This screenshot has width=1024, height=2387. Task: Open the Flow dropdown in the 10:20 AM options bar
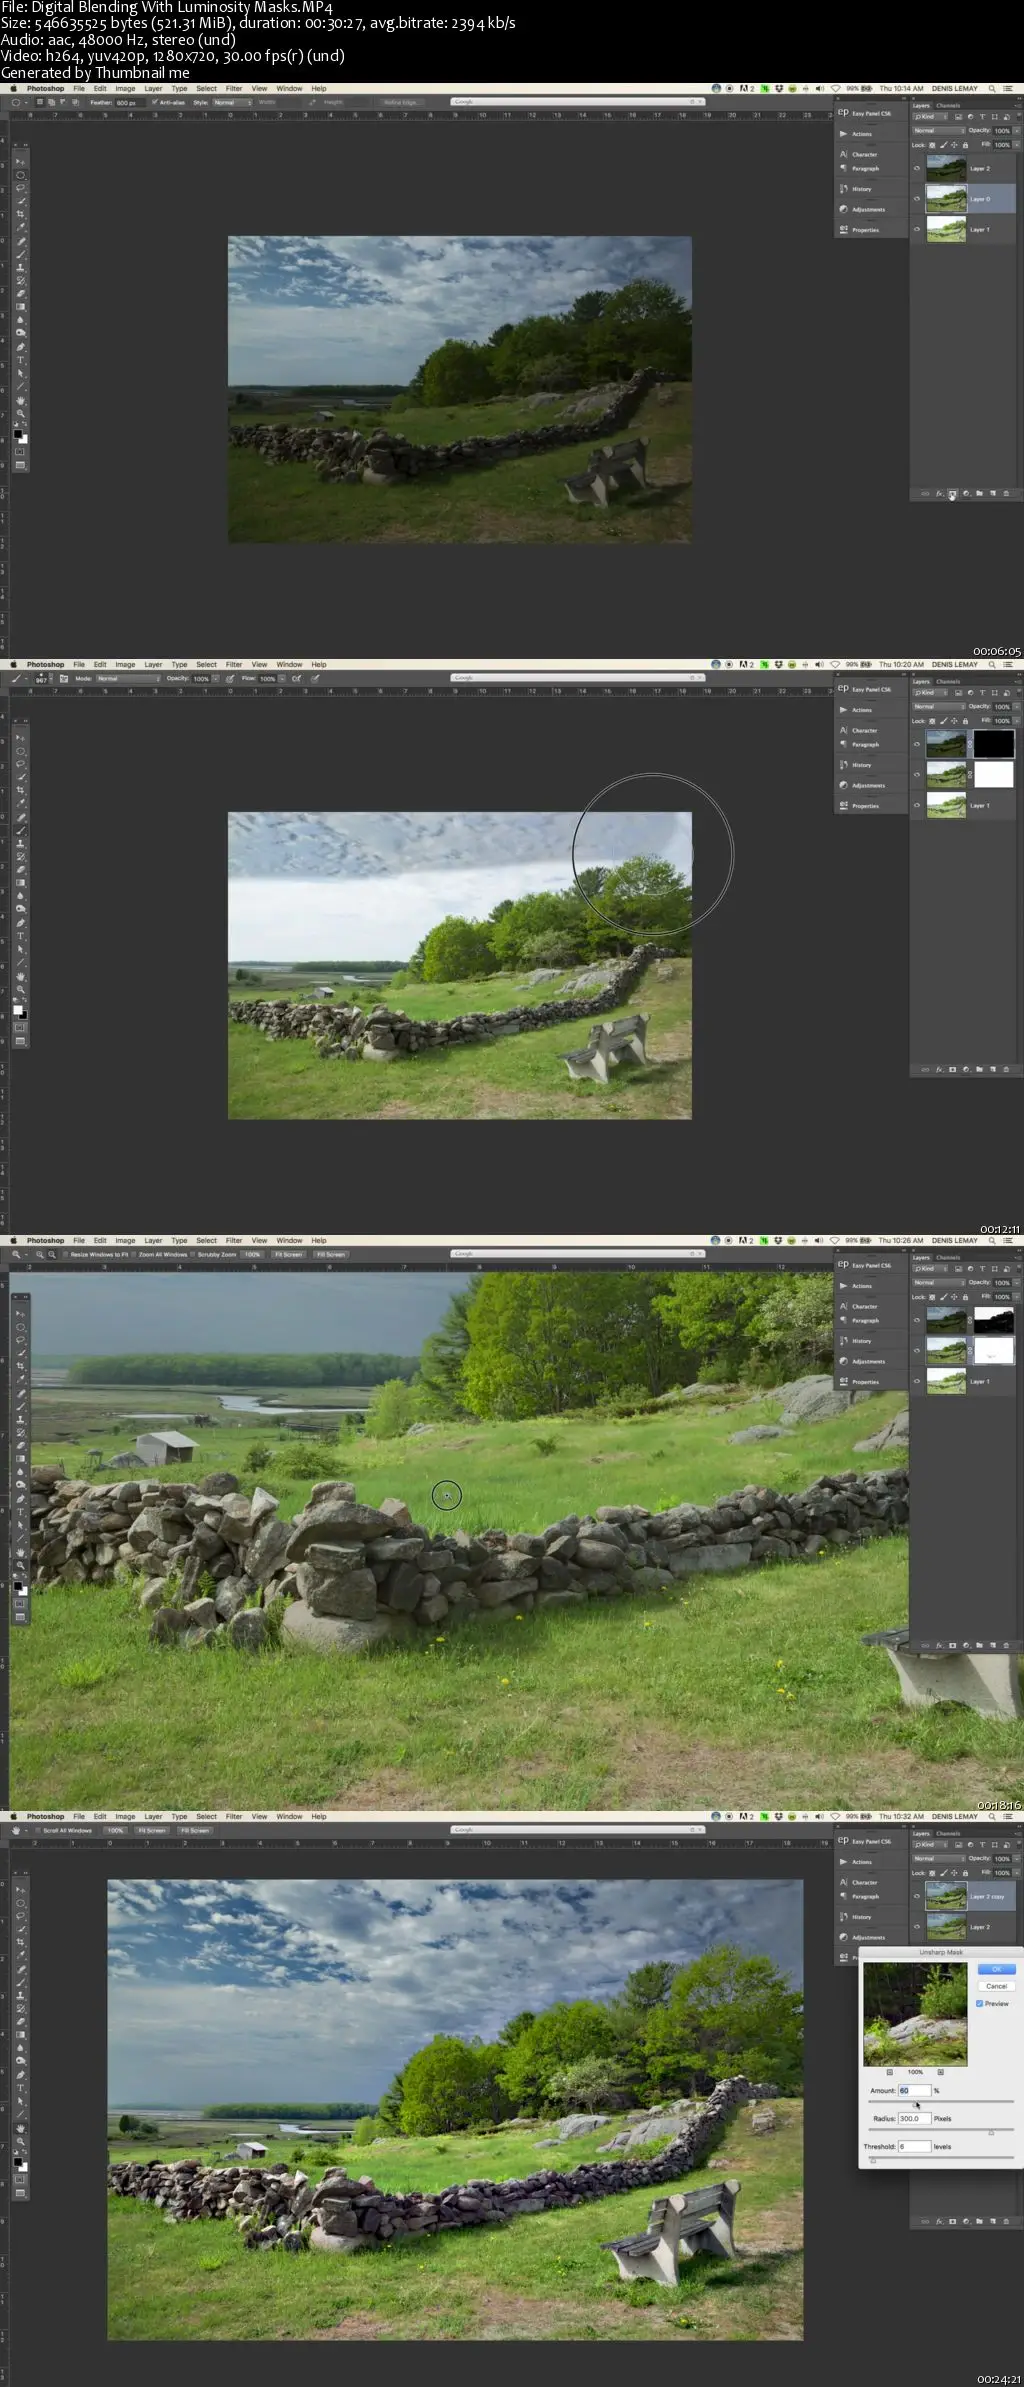[x=282, y=678]
